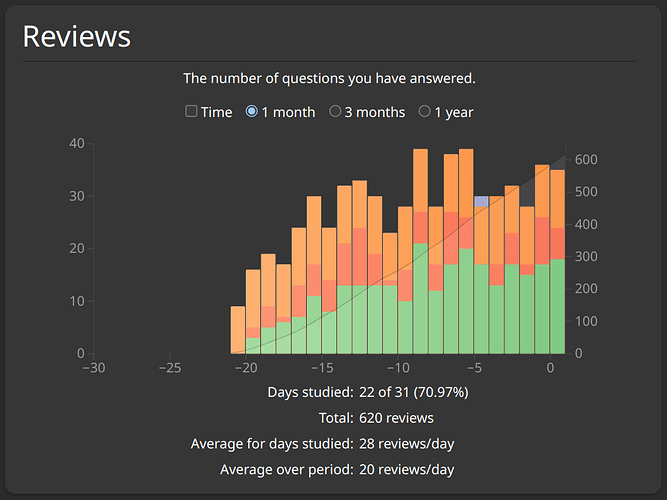Switch range to 3 months

coord(336,112)
